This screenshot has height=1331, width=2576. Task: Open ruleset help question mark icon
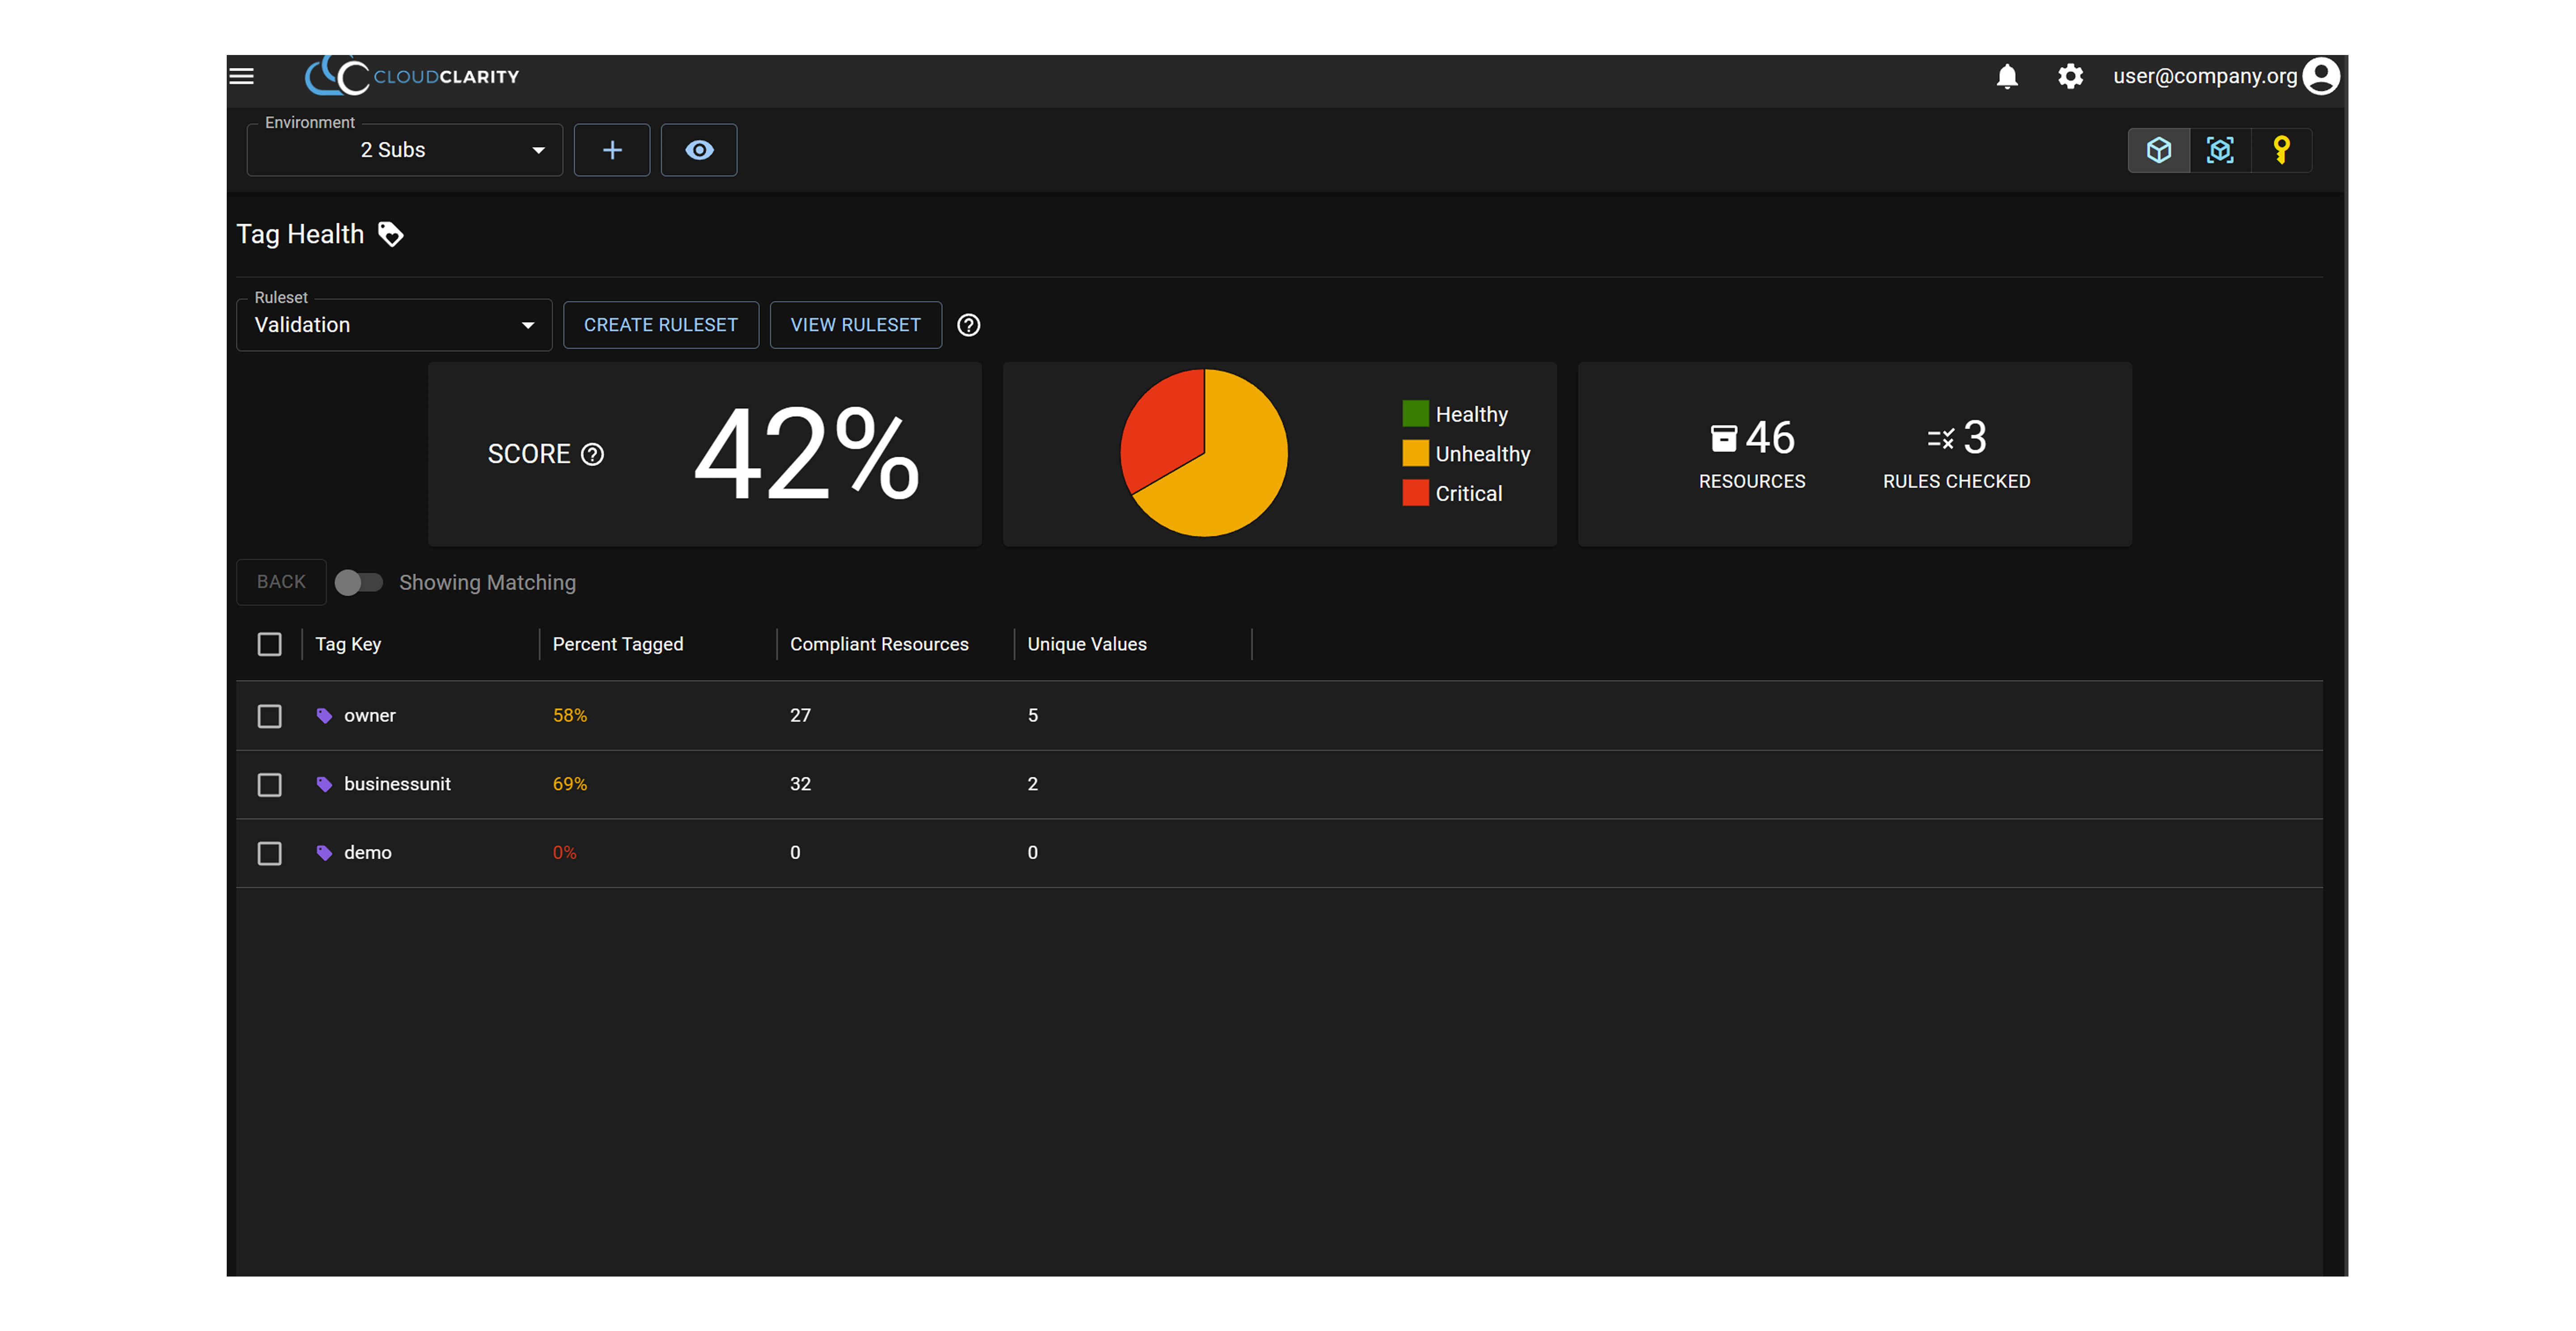coord(968,325)
